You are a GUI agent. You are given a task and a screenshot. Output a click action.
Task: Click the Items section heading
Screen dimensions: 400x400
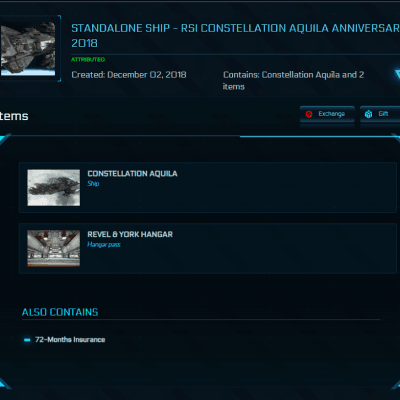[x=14, y=116]
